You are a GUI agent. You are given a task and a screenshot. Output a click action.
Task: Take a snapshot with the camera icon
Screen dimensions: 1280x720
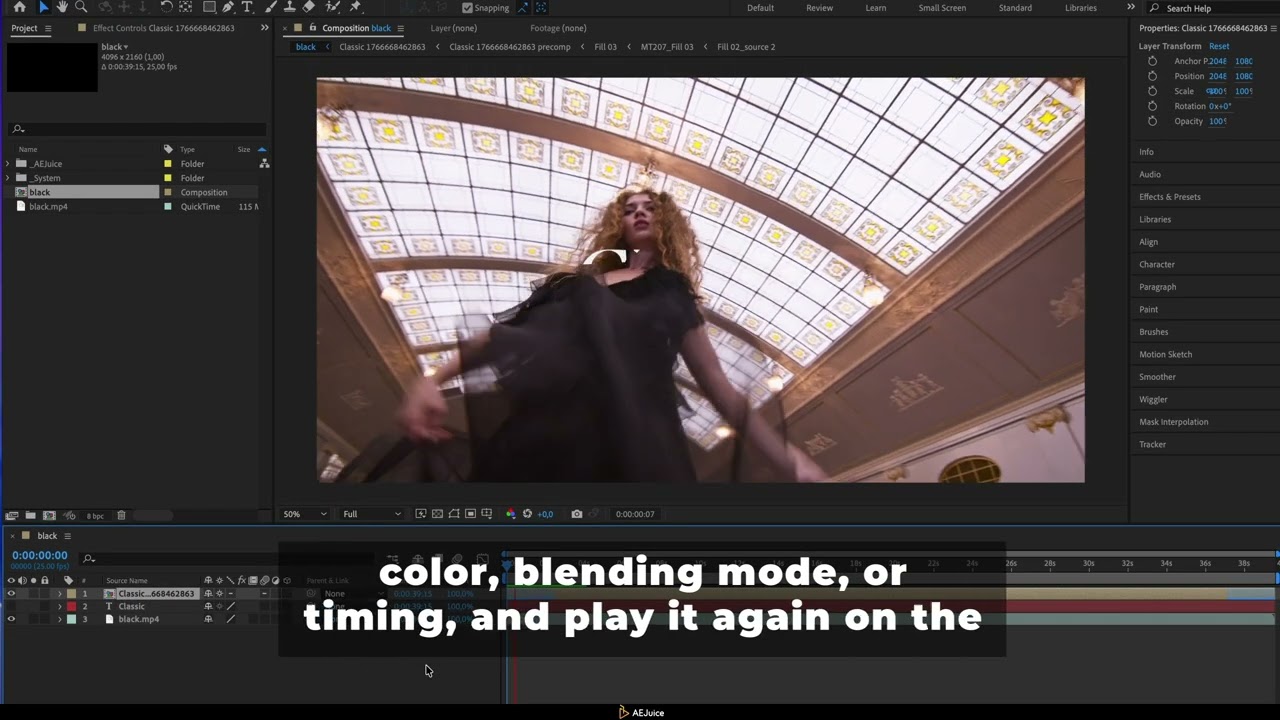[x=576, y=514]
